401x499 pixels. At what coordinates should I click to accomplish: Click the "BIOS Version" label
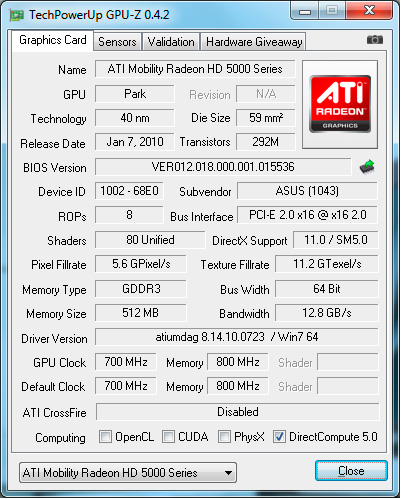point(55,168)
